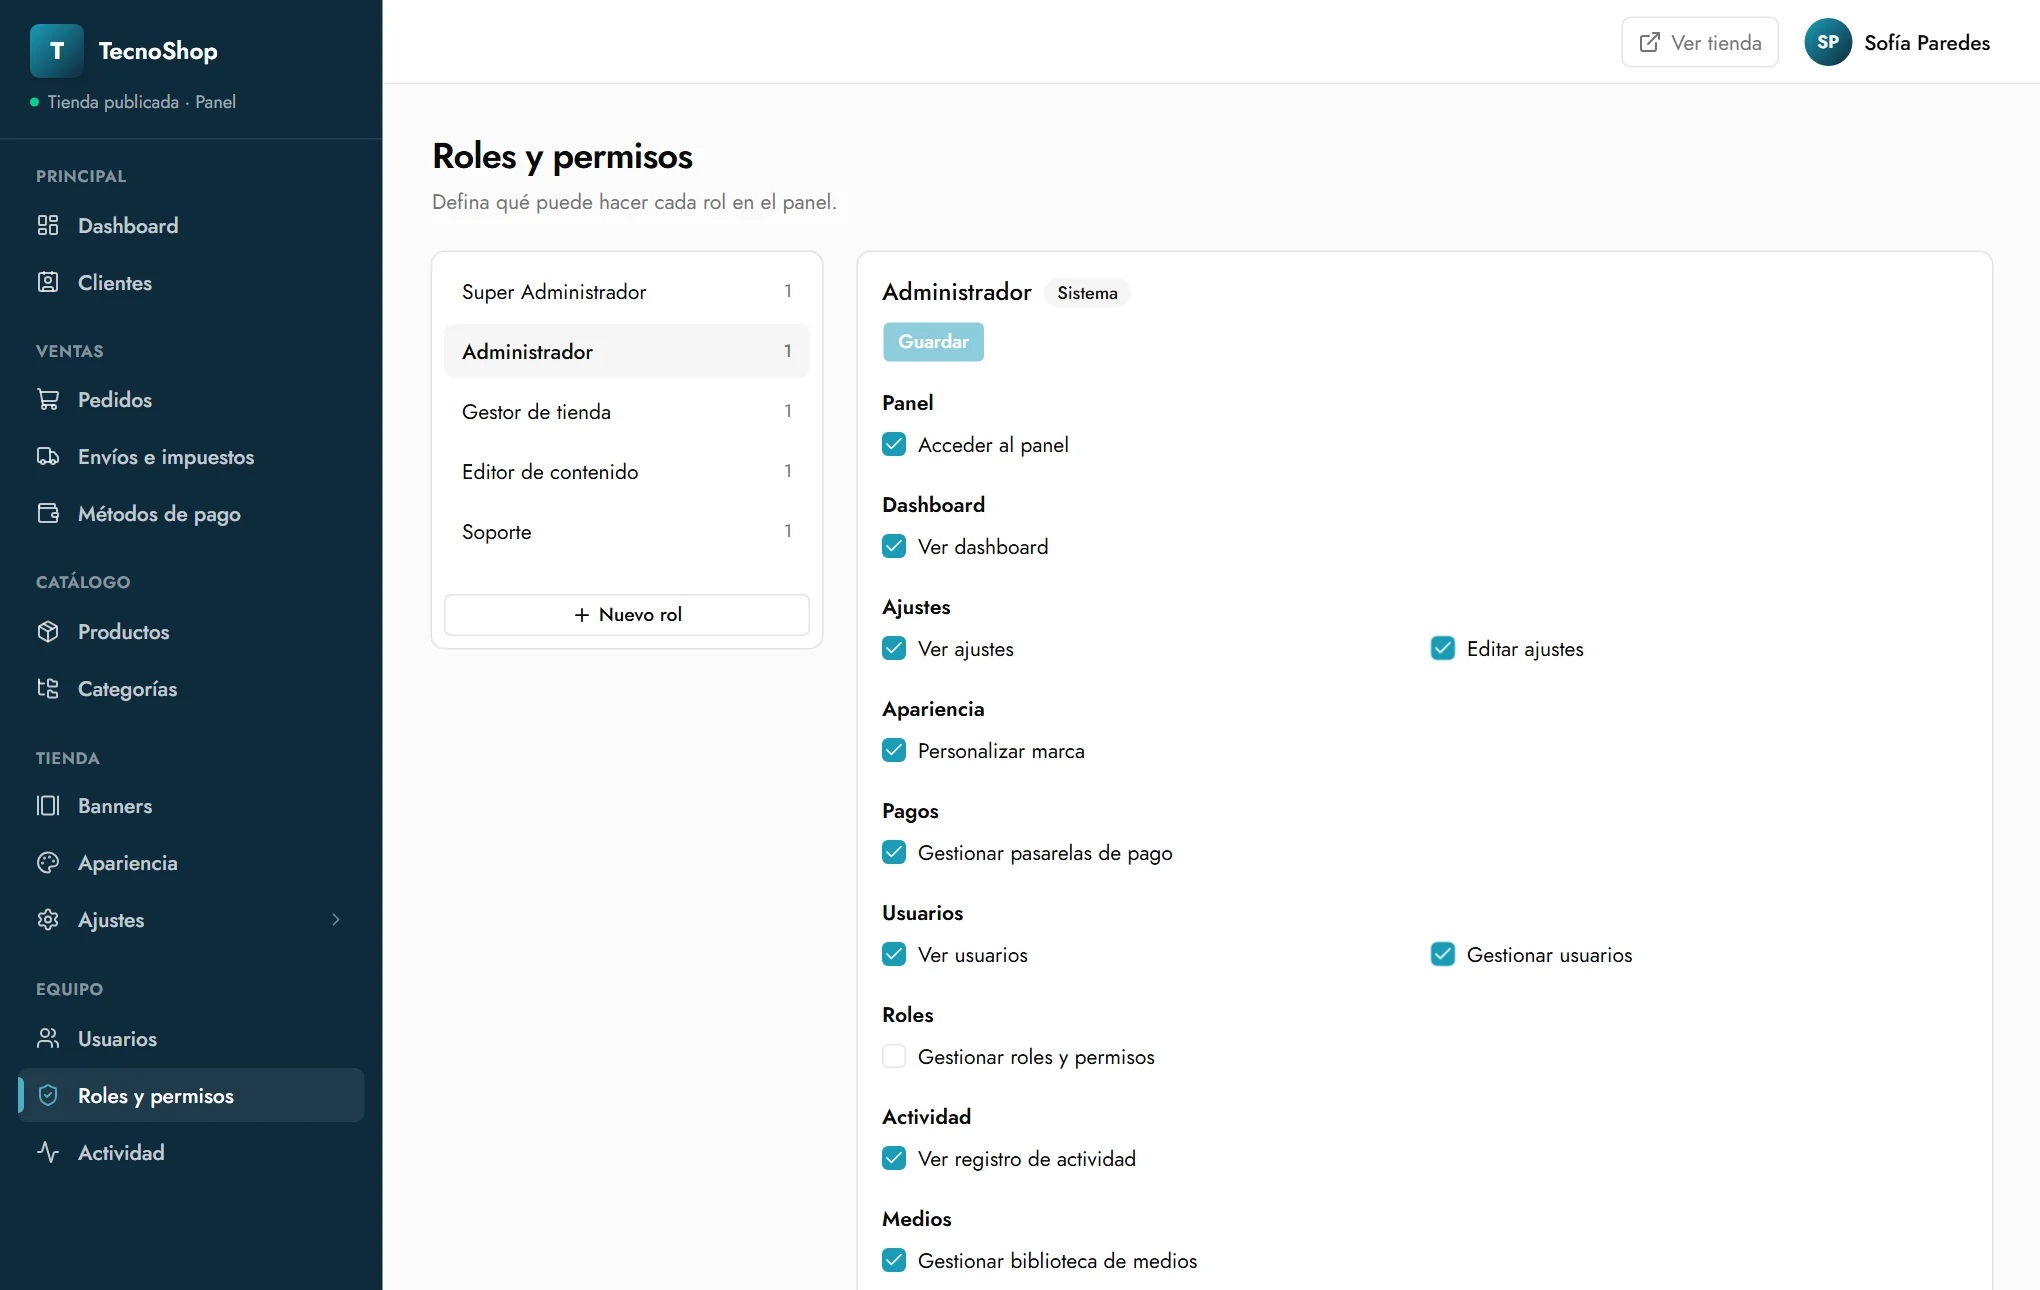This screenshot has height=1290, width=2040.
Task: Click the TecnoShop logo icon
Action: coord(57,51)
